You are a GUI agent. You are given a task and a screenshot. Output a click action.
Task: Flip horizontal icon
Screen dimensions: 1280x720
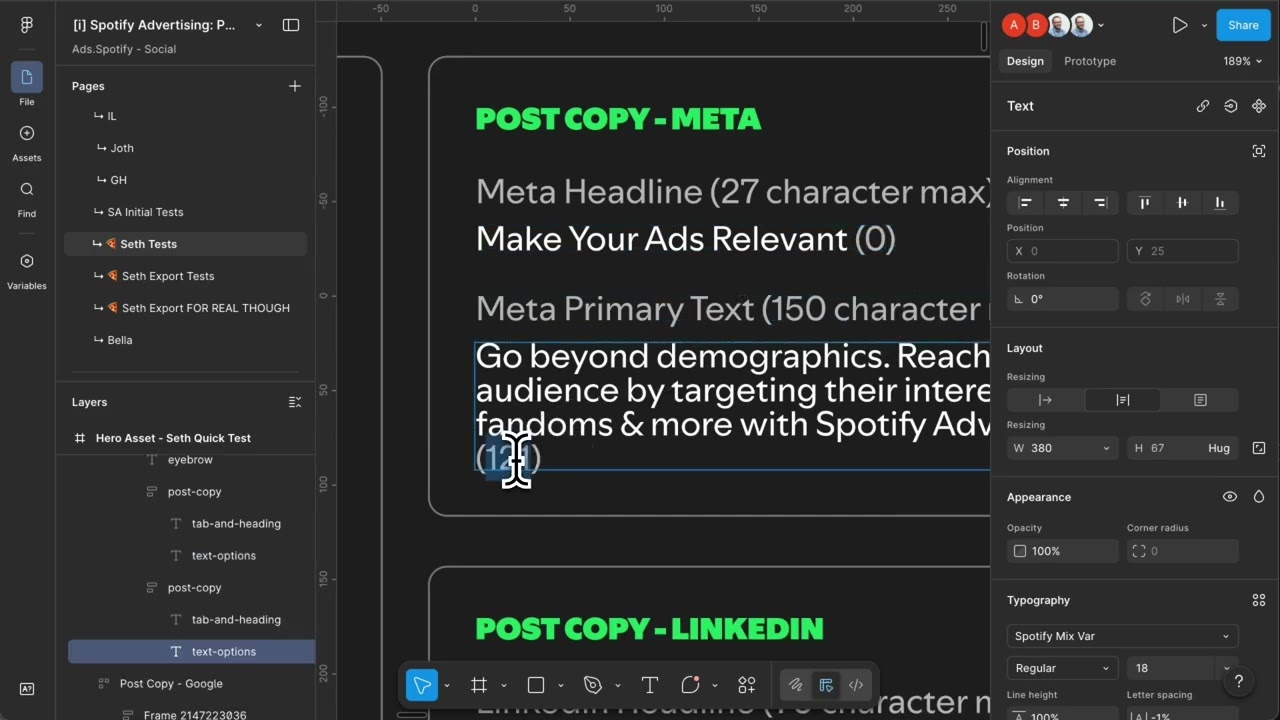(x=1183, y=299)
